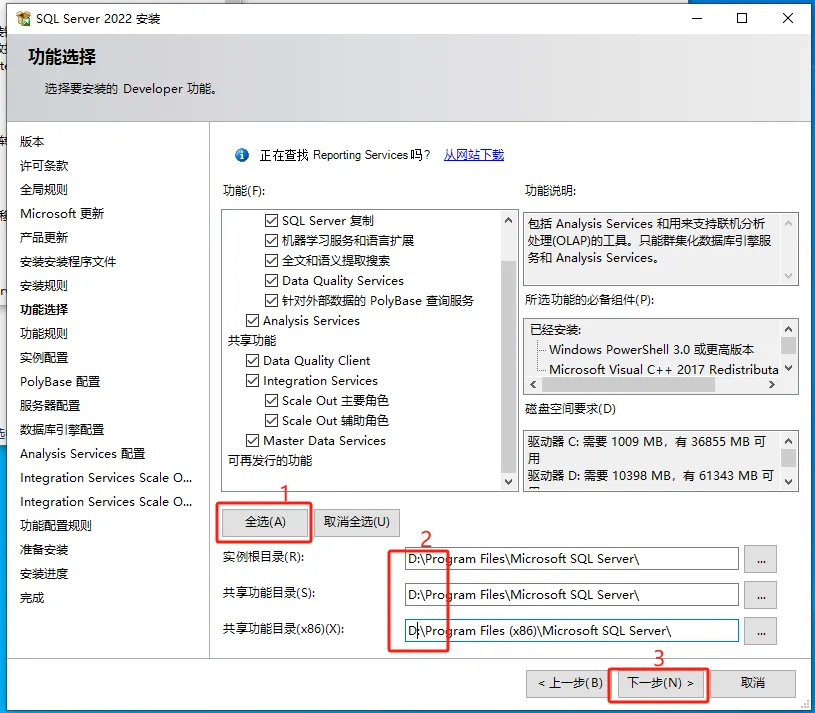Uncheck the Analysis Services checkbox

click(x=253, y=321)
